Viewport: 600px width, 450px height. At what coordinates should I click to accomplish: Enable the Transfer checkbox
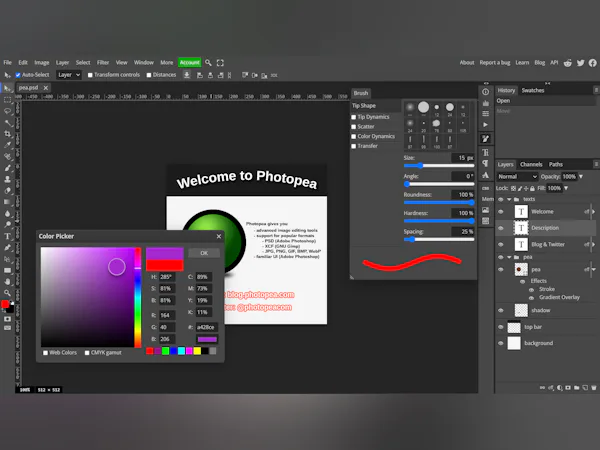[354, 146]
